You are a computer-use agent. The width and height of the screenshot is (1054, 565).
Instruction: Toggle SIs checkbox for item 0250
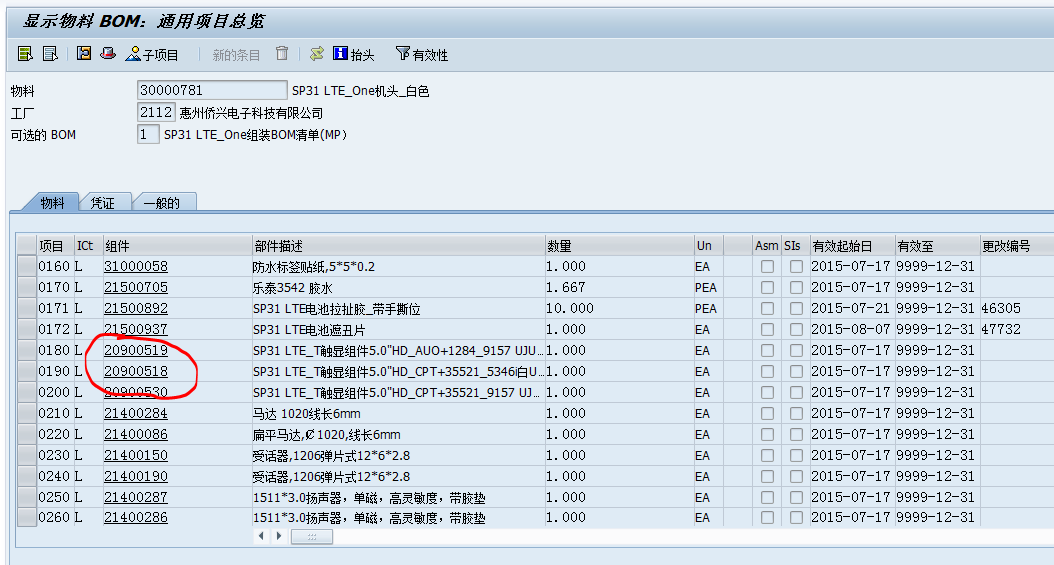[x=797, y=498]
